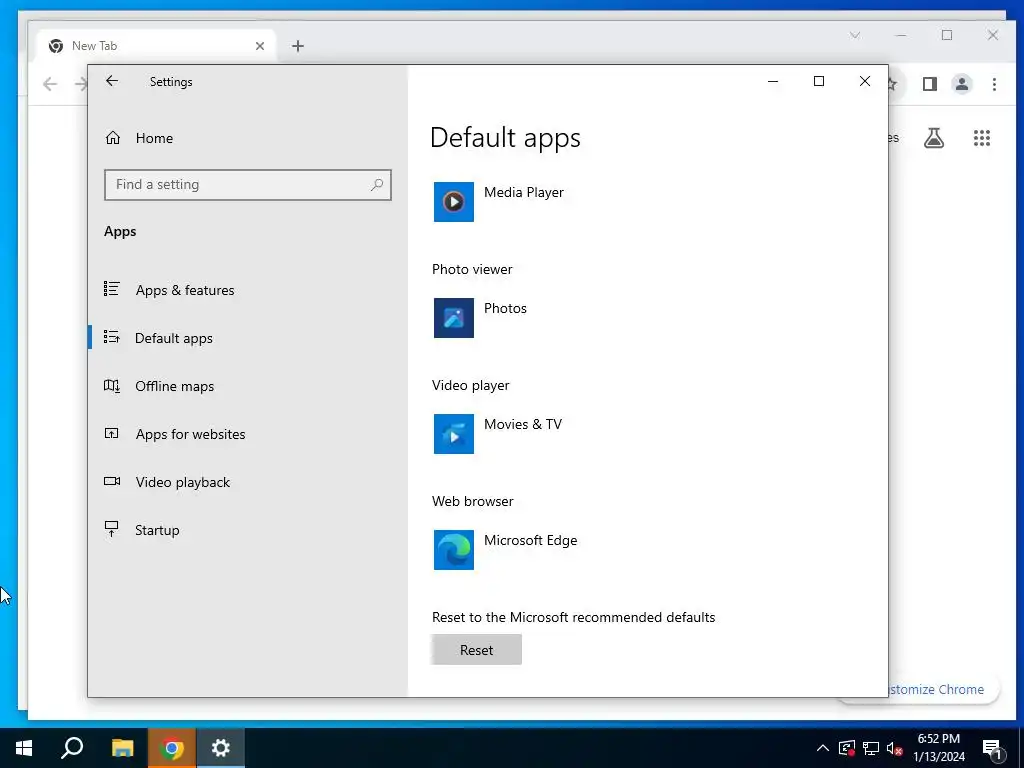This screenshot has height=768, width=1024.
Task: Click the Home icon in Settings sidebar
Action: (x=113, y=138)
